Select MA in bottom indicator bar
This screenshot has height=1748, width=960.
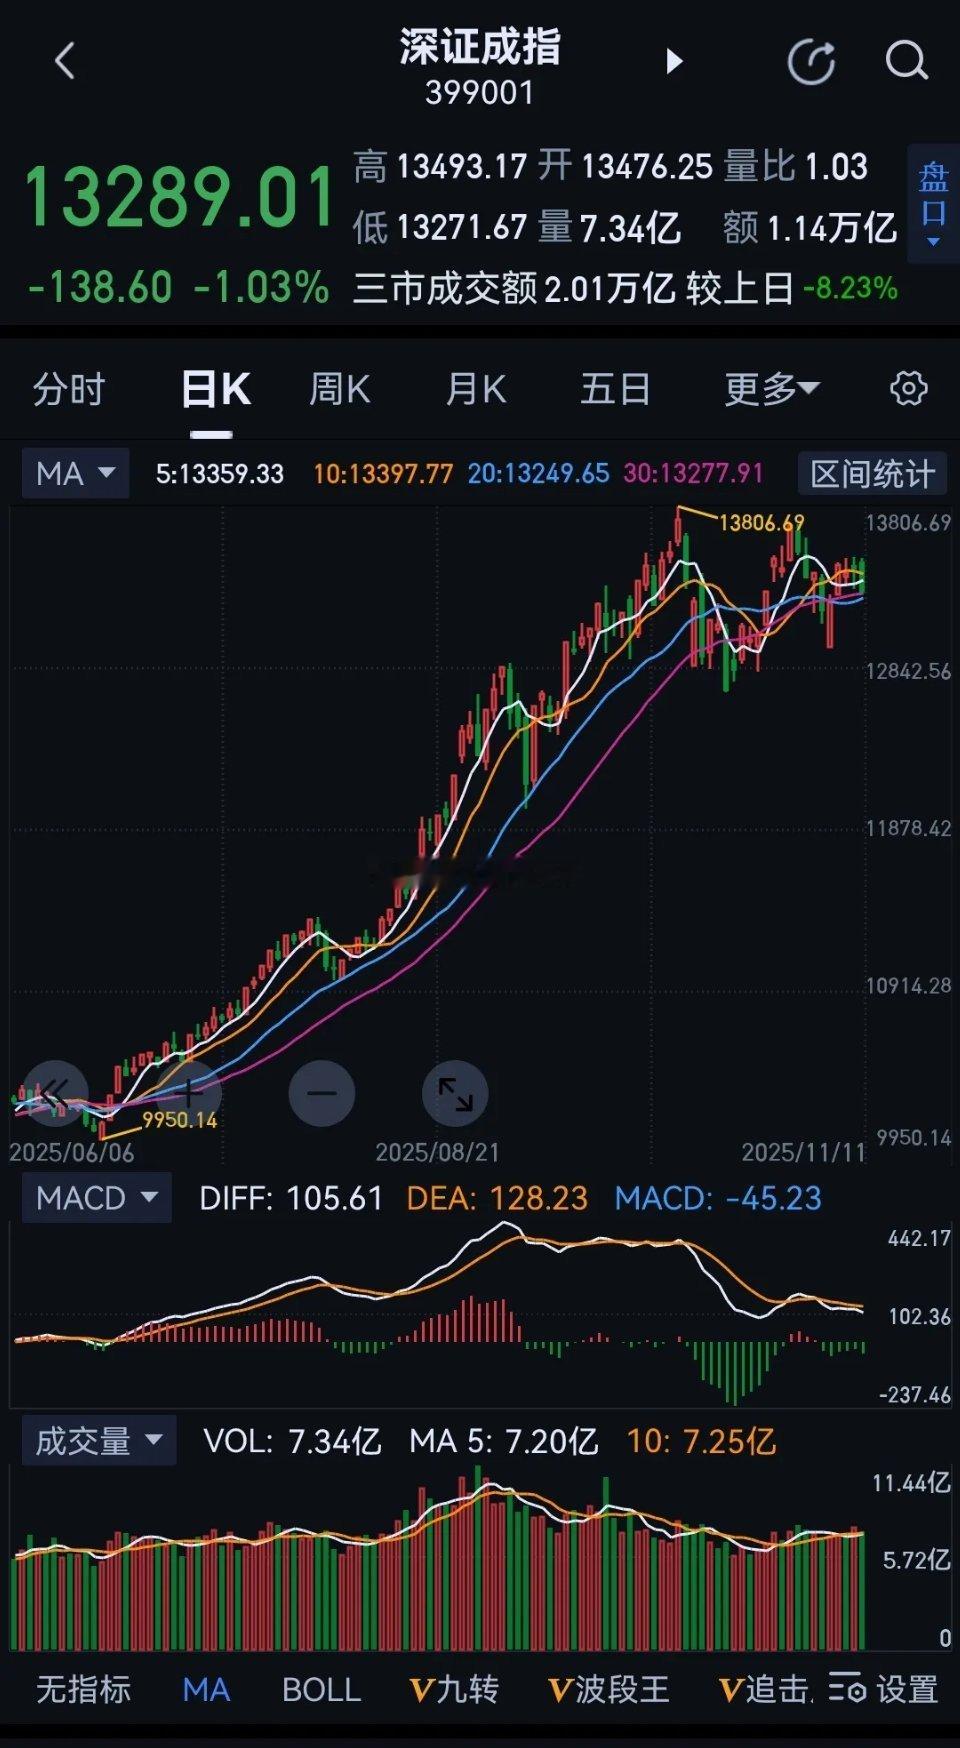(206, 1689)
